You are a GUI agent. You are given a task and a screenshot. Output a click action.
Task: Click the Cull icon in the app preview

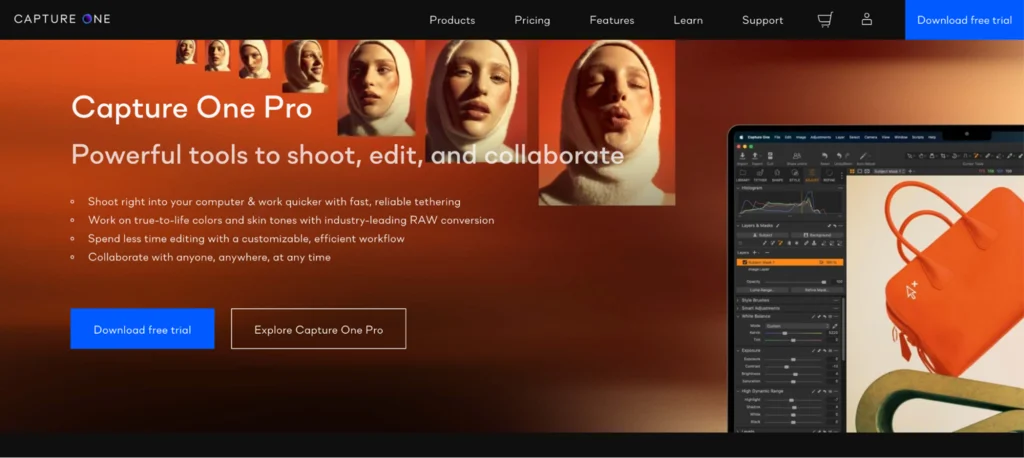pos(770,155)
